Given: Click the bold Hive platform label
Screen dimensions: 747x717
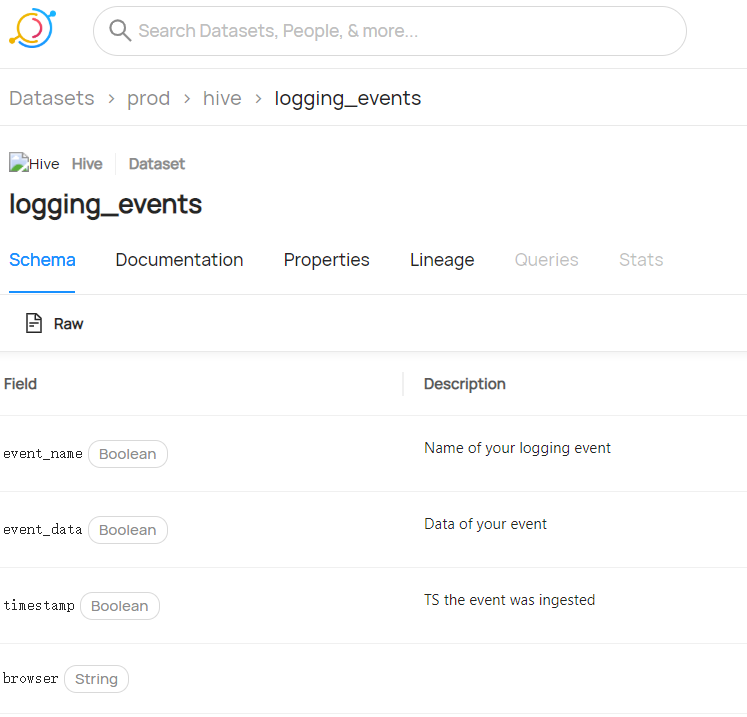Looking at the screenshot, I should click(x=87, y=164).
